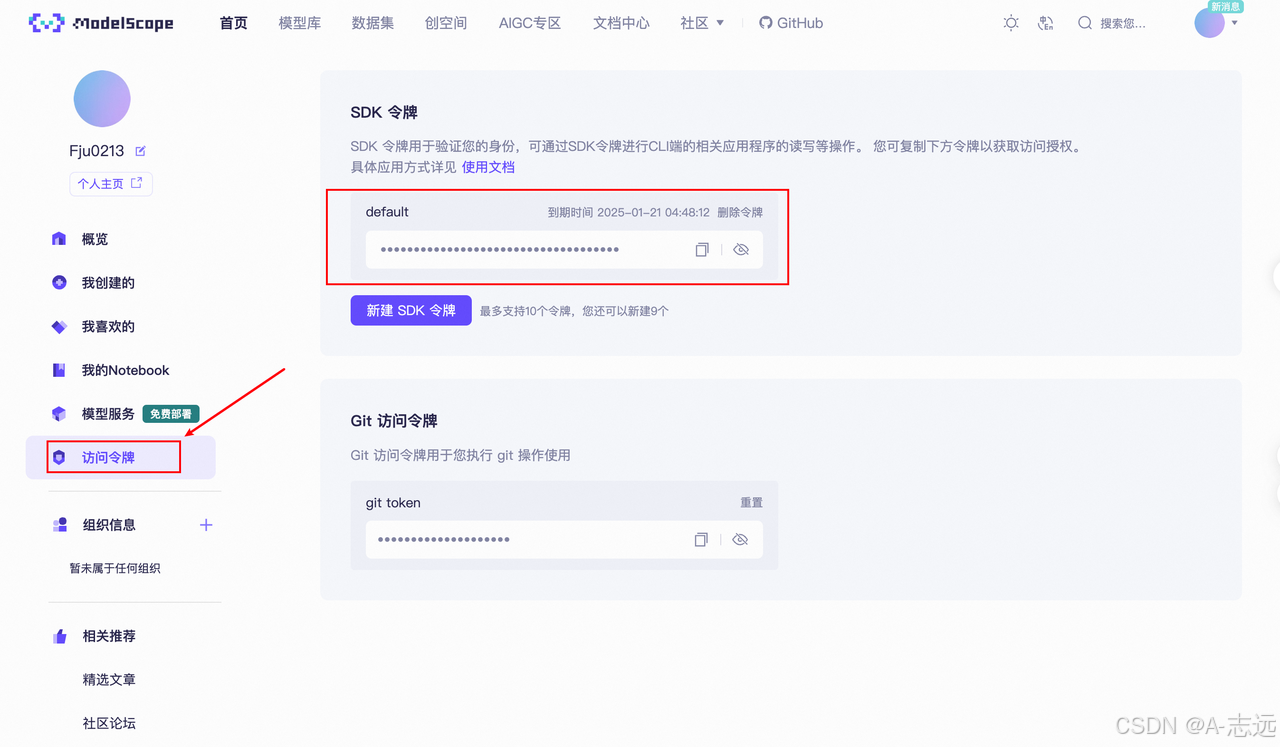Click the 新建 SDK 令牌 button
Image resolution: width=1280 pixels, height=747 pixels.
pos(411,310)
